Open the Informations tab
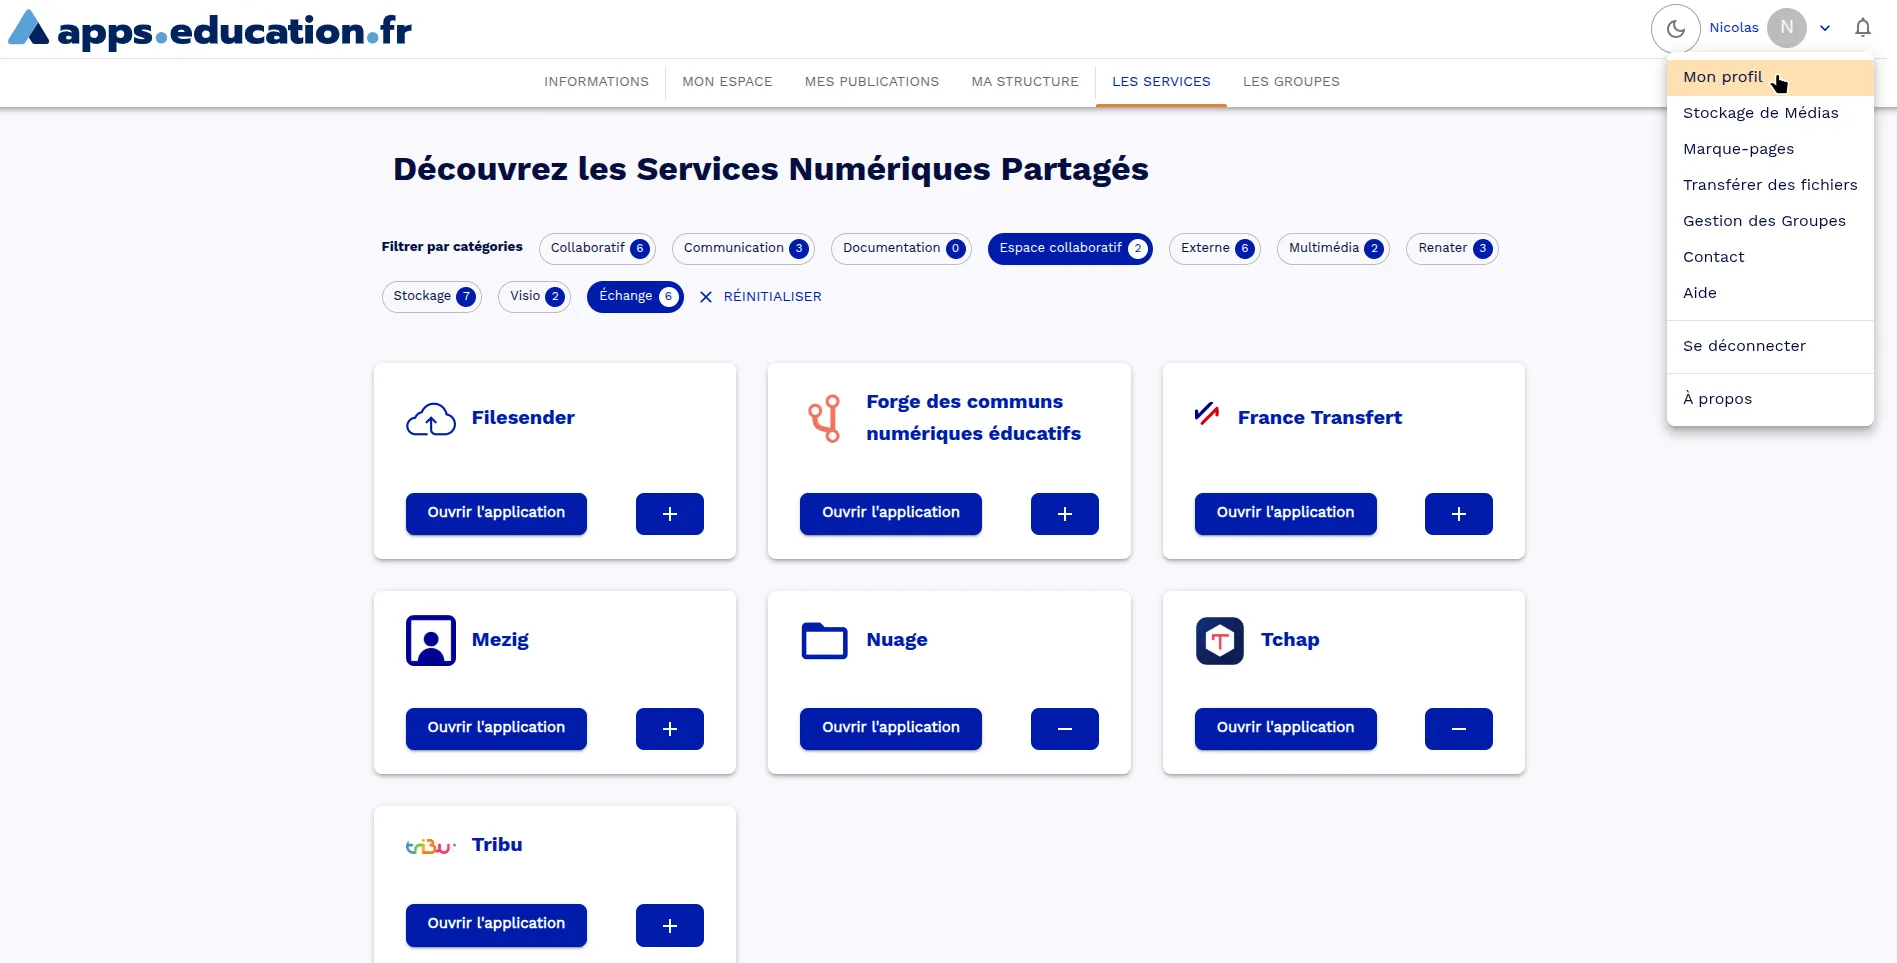 point(596,82)
